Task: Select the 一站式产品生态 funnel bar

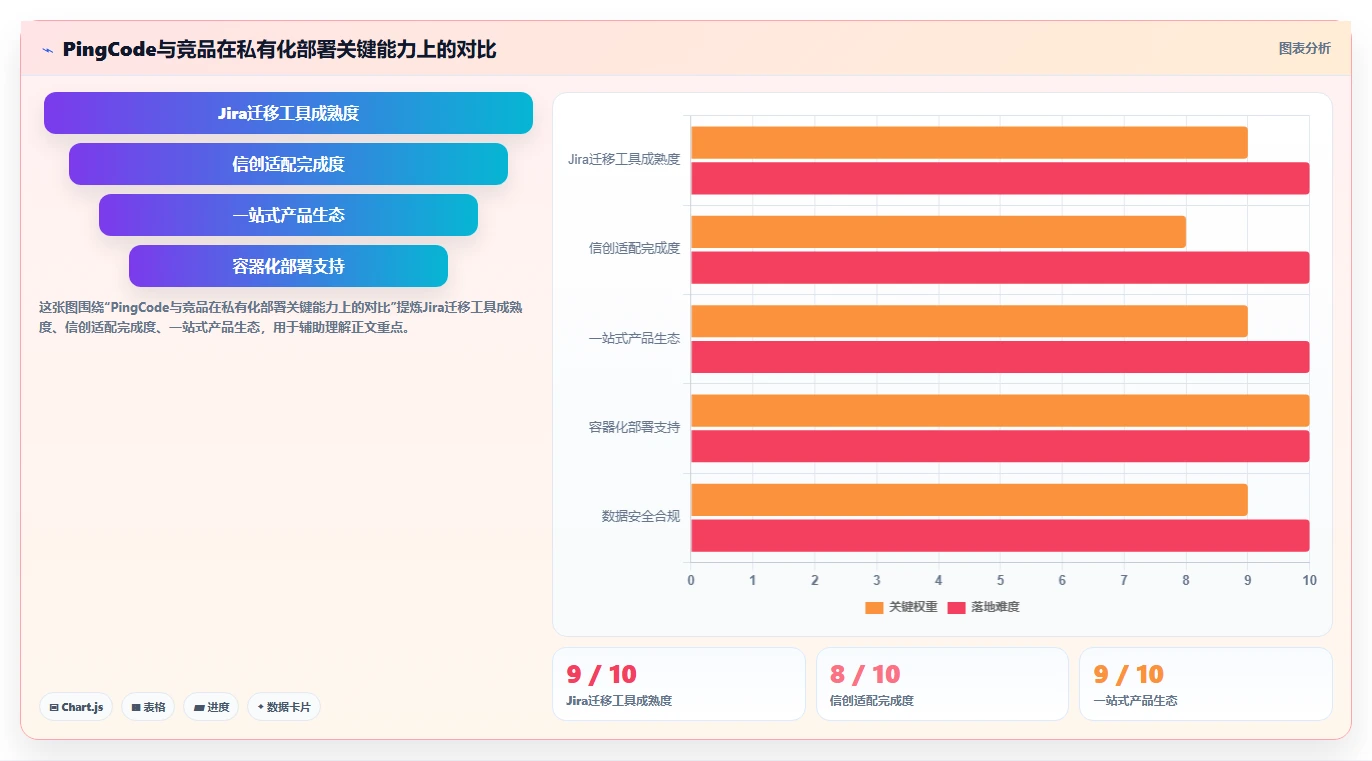Action: (x=288, y=215)
